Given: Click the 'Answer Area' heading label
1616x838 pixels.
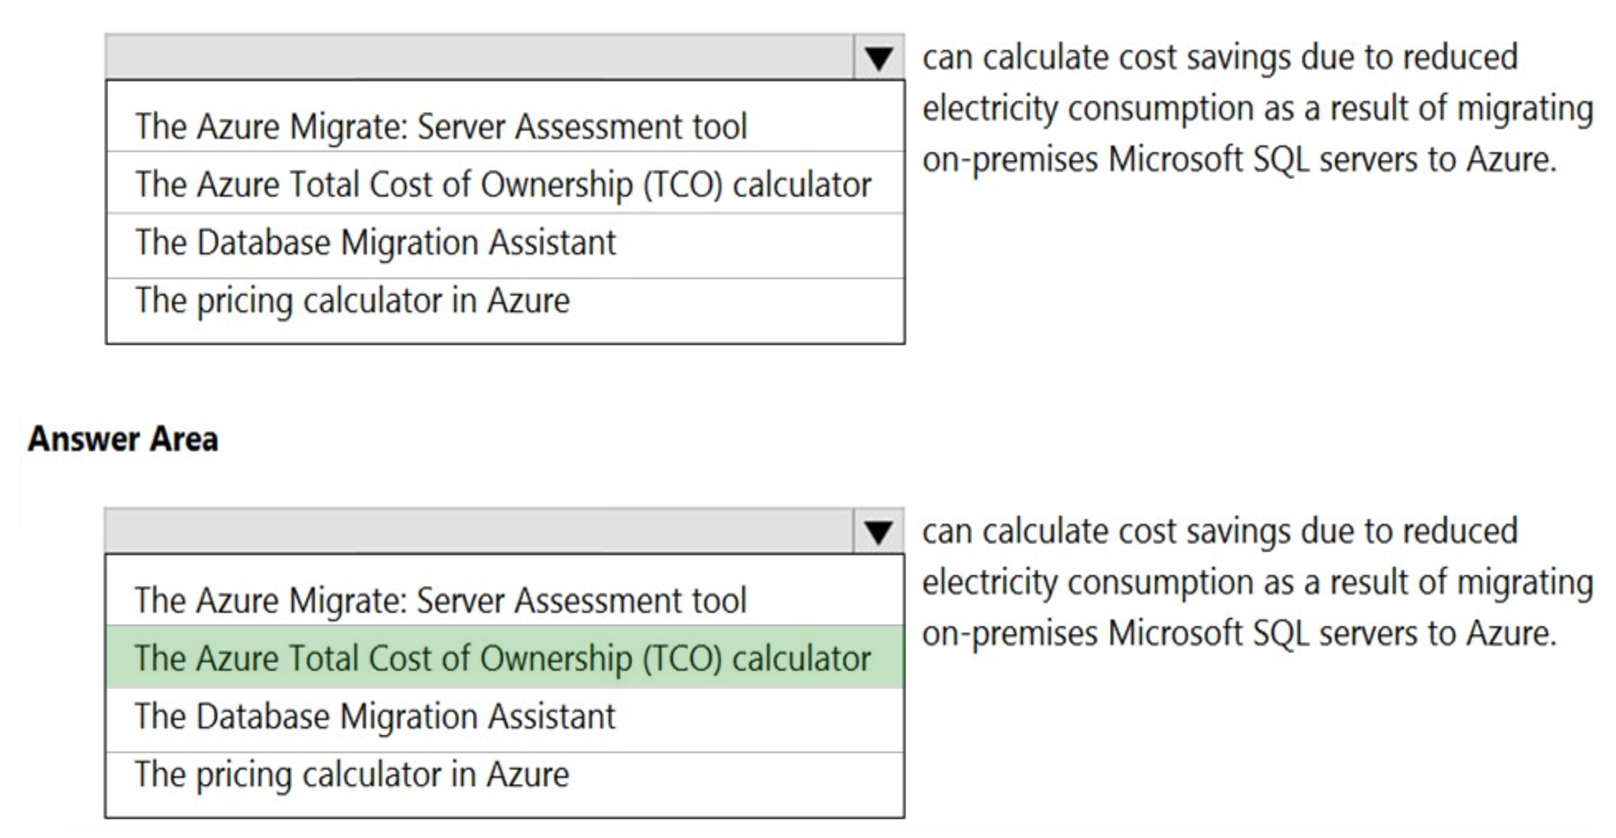Looking at the screenshot, I should [122, 438].
